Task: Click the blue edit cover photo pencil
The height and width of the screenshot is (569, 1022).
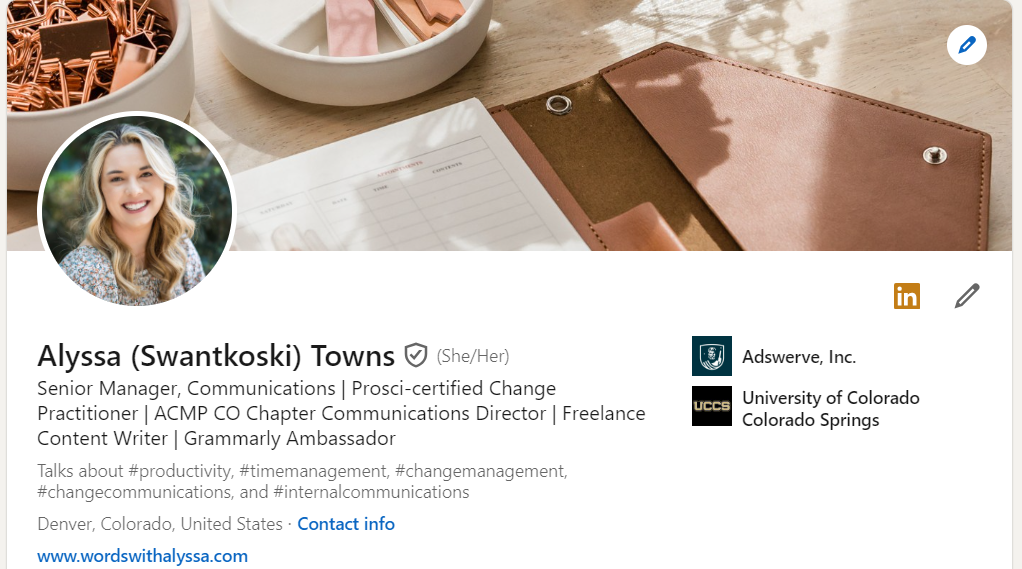Action: coord(966,45)
